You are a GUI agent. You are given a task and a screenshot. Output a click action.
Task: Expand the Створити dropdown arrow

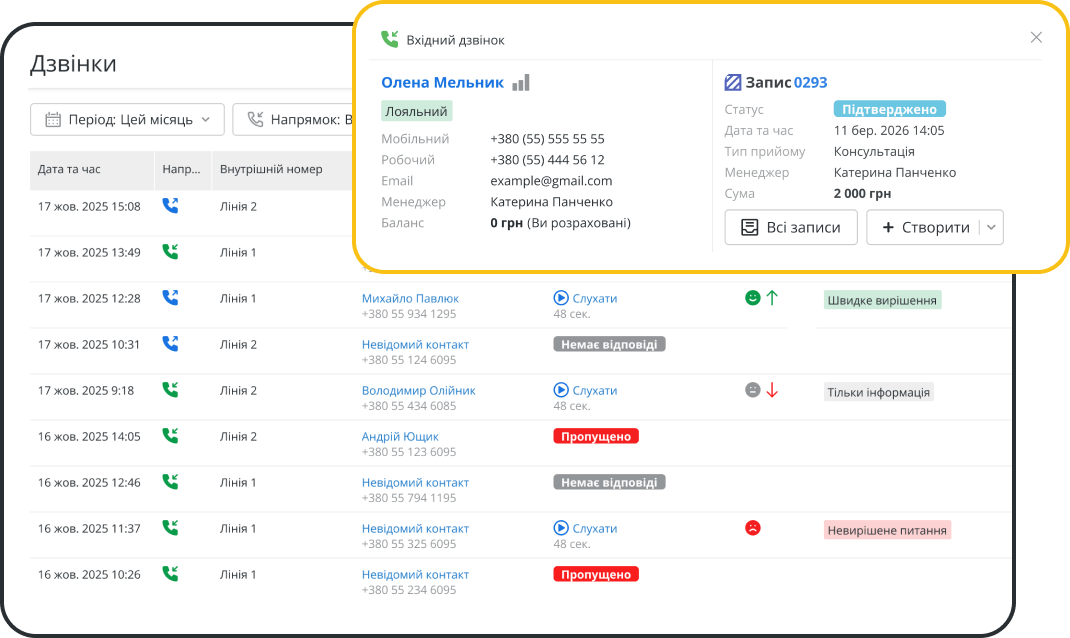pyautogui.click(x=992, y=227)
